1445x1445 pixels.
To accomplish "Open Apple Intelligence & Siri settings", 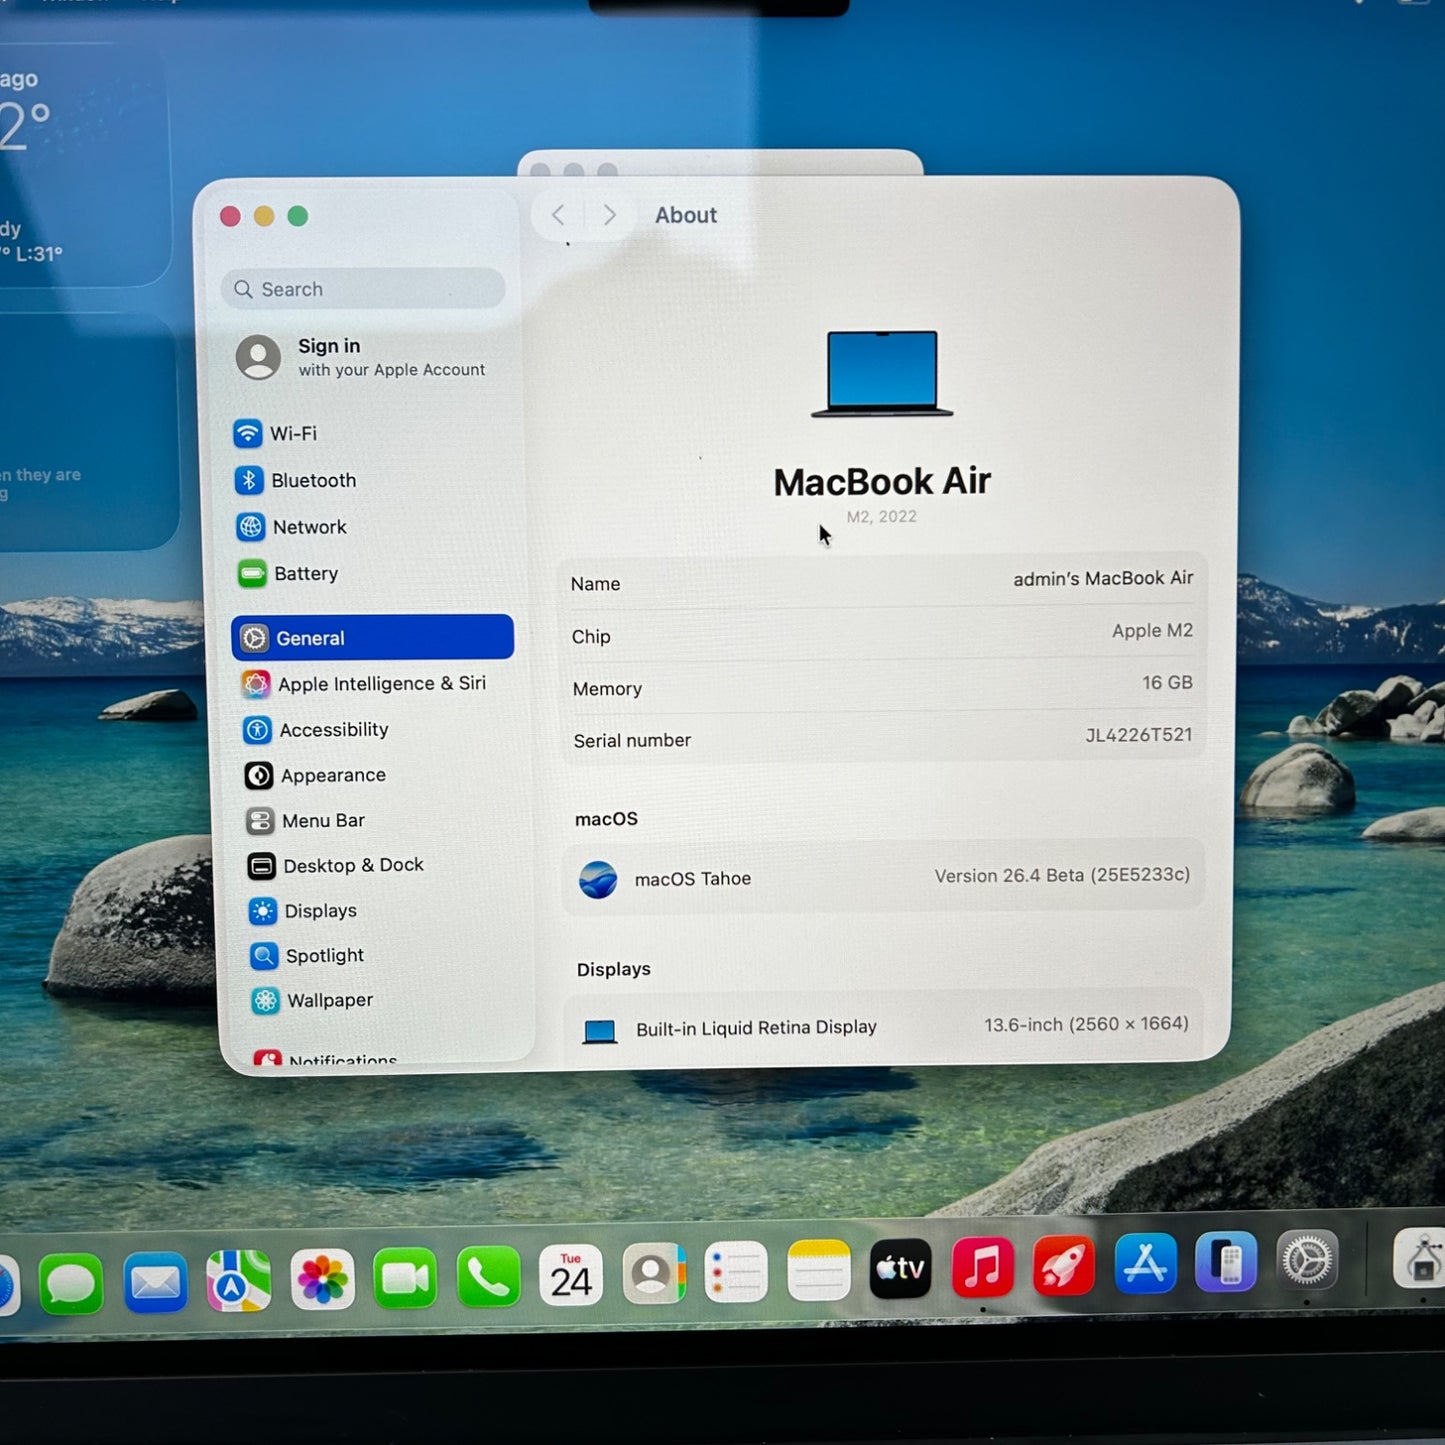I will click(380, 684).
